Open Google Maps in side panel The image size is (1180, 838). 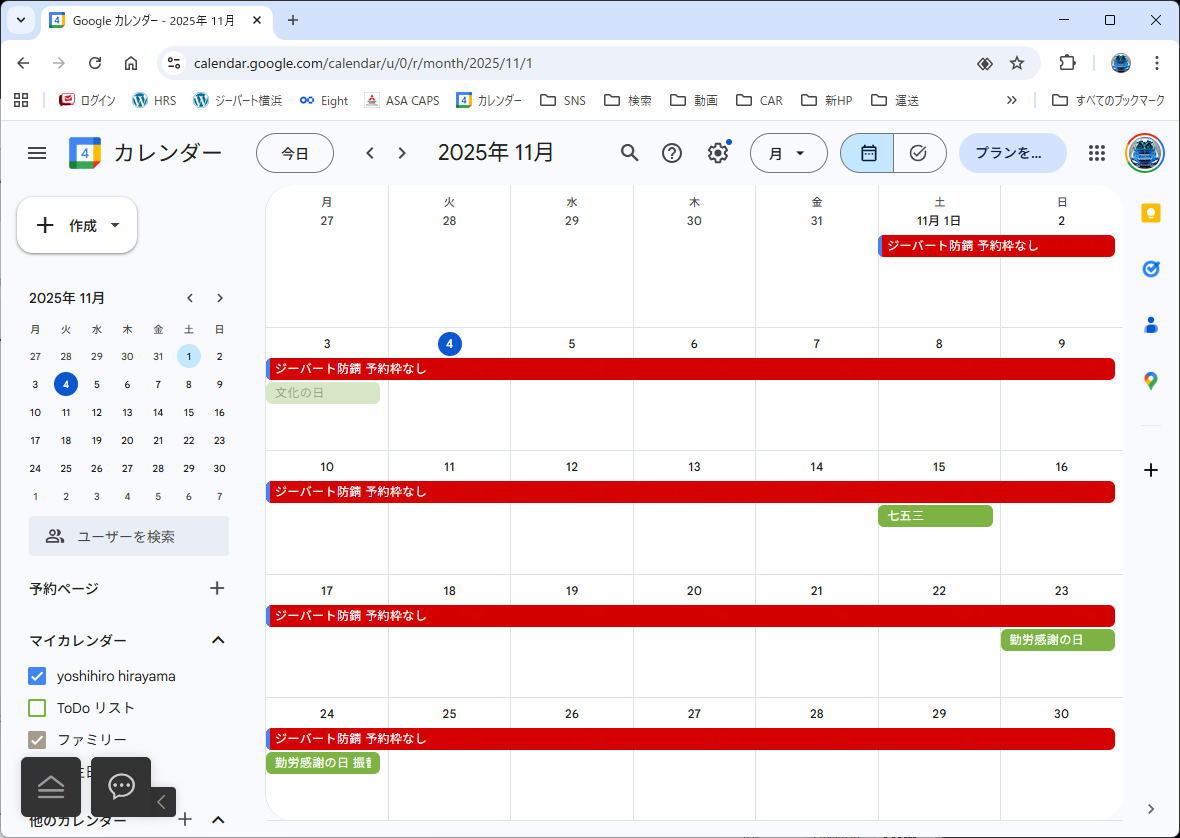(1151, 381)
